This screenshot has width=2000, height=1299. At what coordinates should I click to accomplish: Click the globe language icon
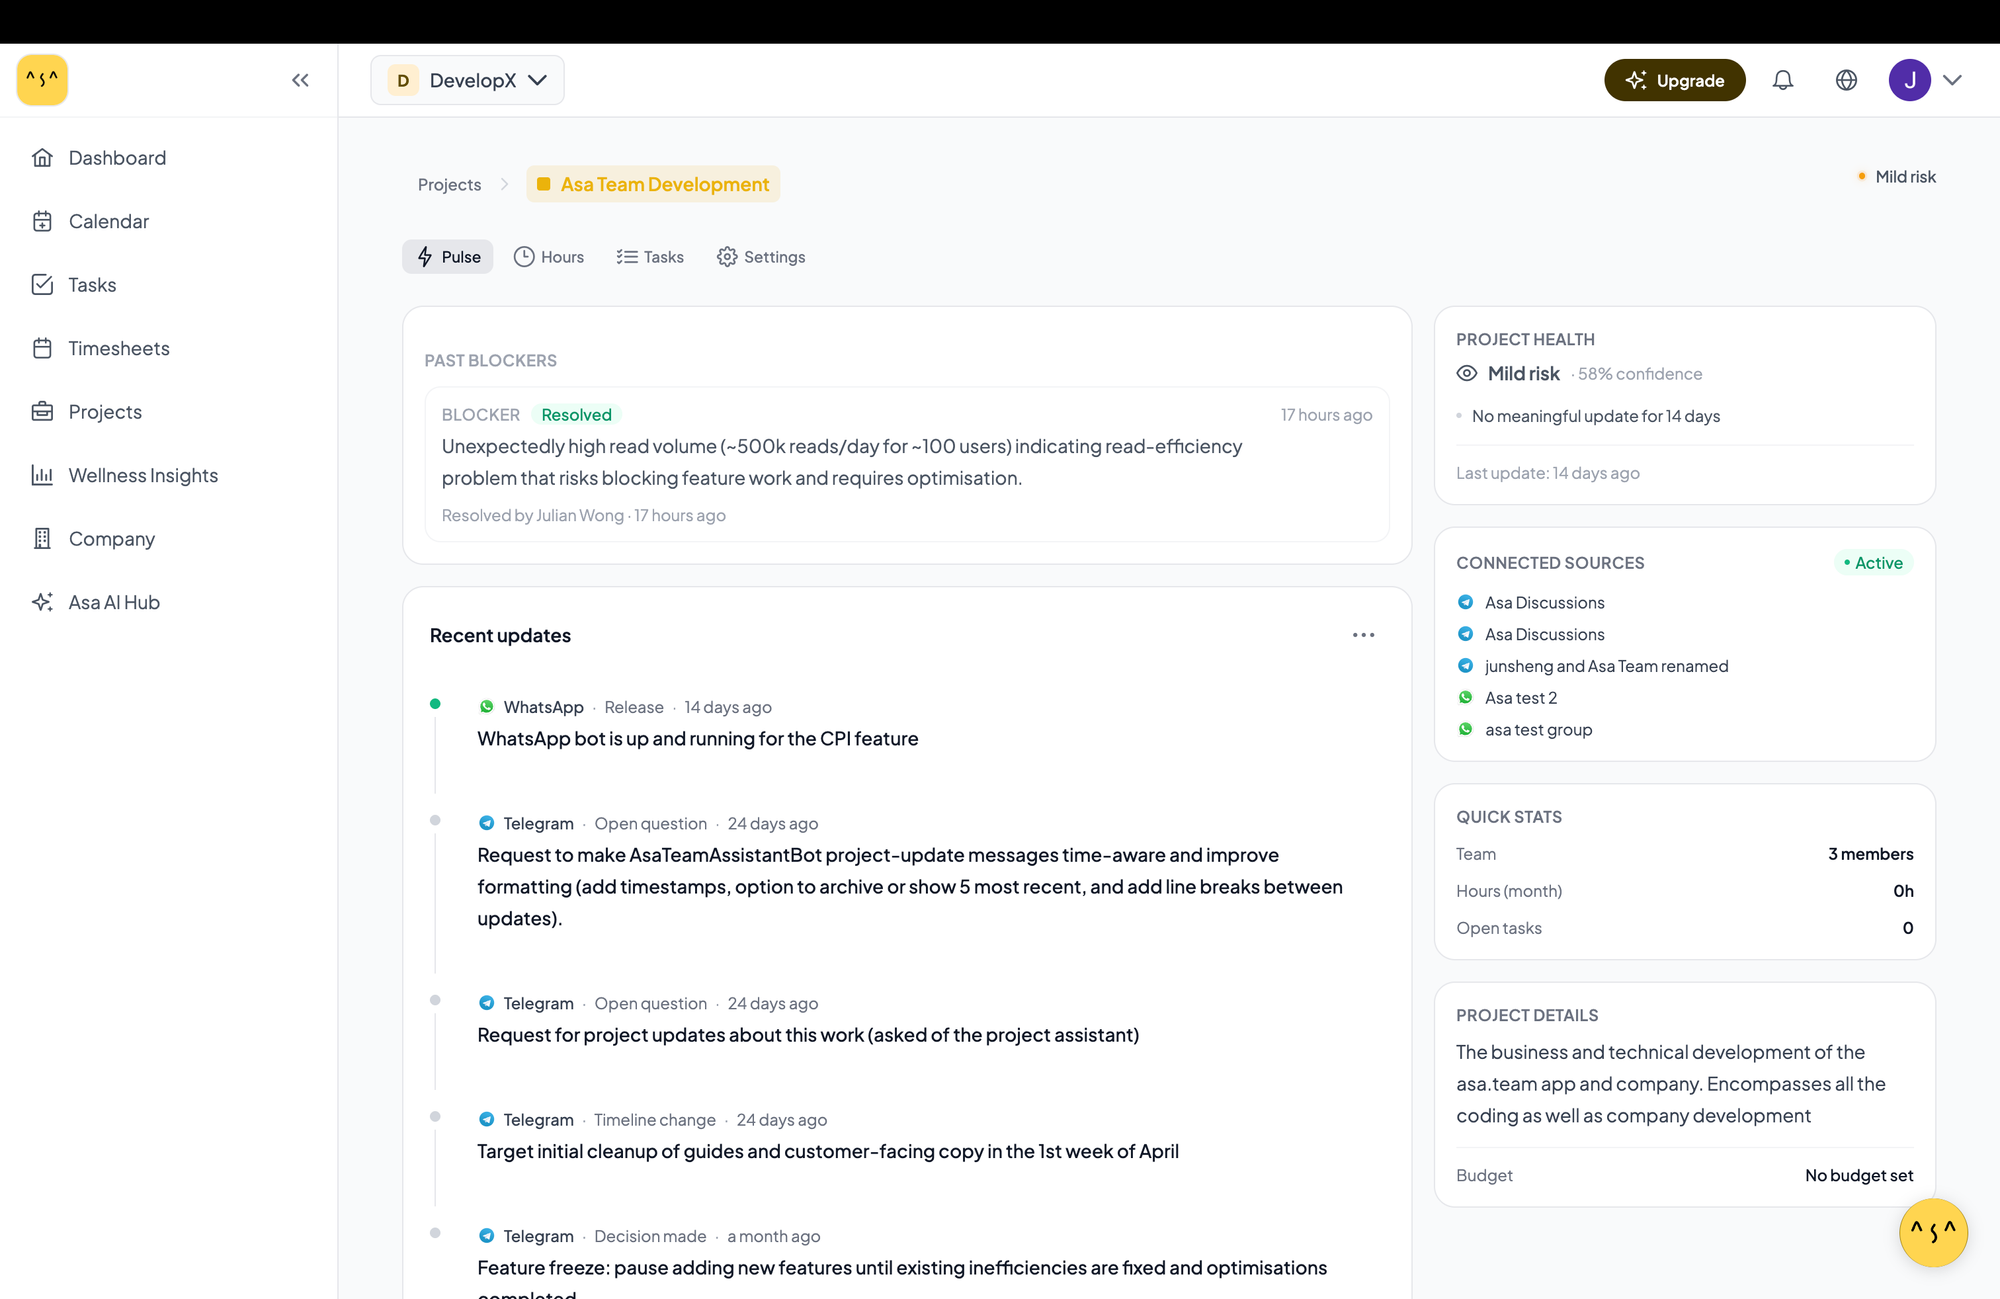pyautogui.click(x=1846, y=80)
